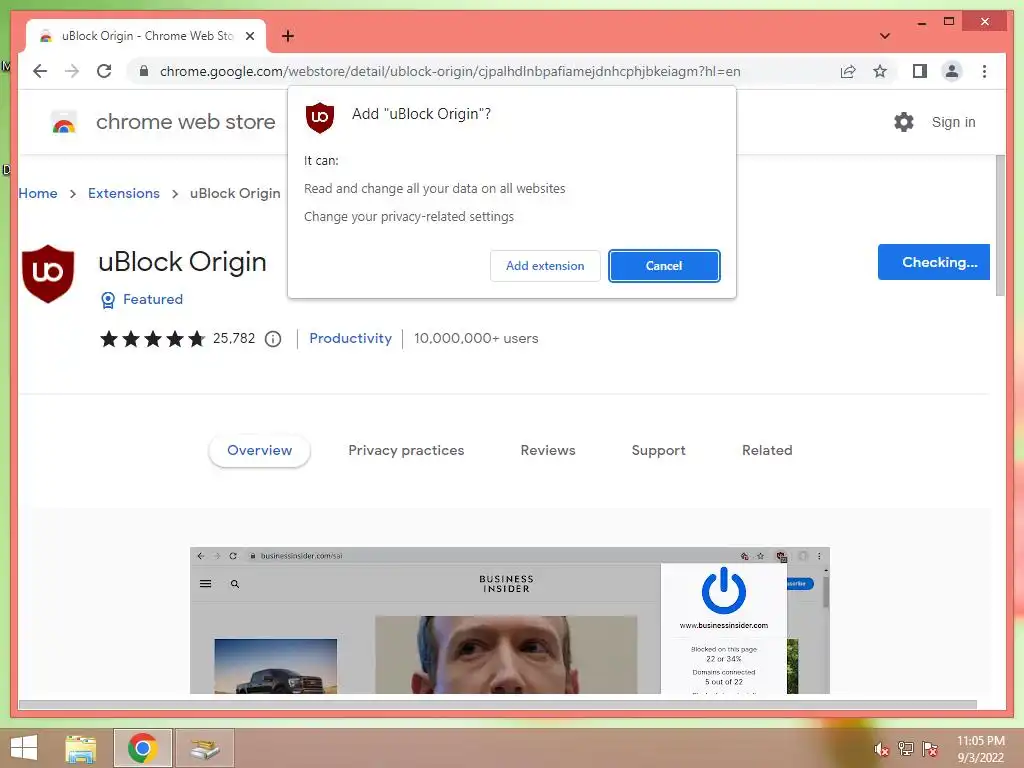The image size is (1024, 768).
Task: Switch to the Support tab
Action: [658, 451]
